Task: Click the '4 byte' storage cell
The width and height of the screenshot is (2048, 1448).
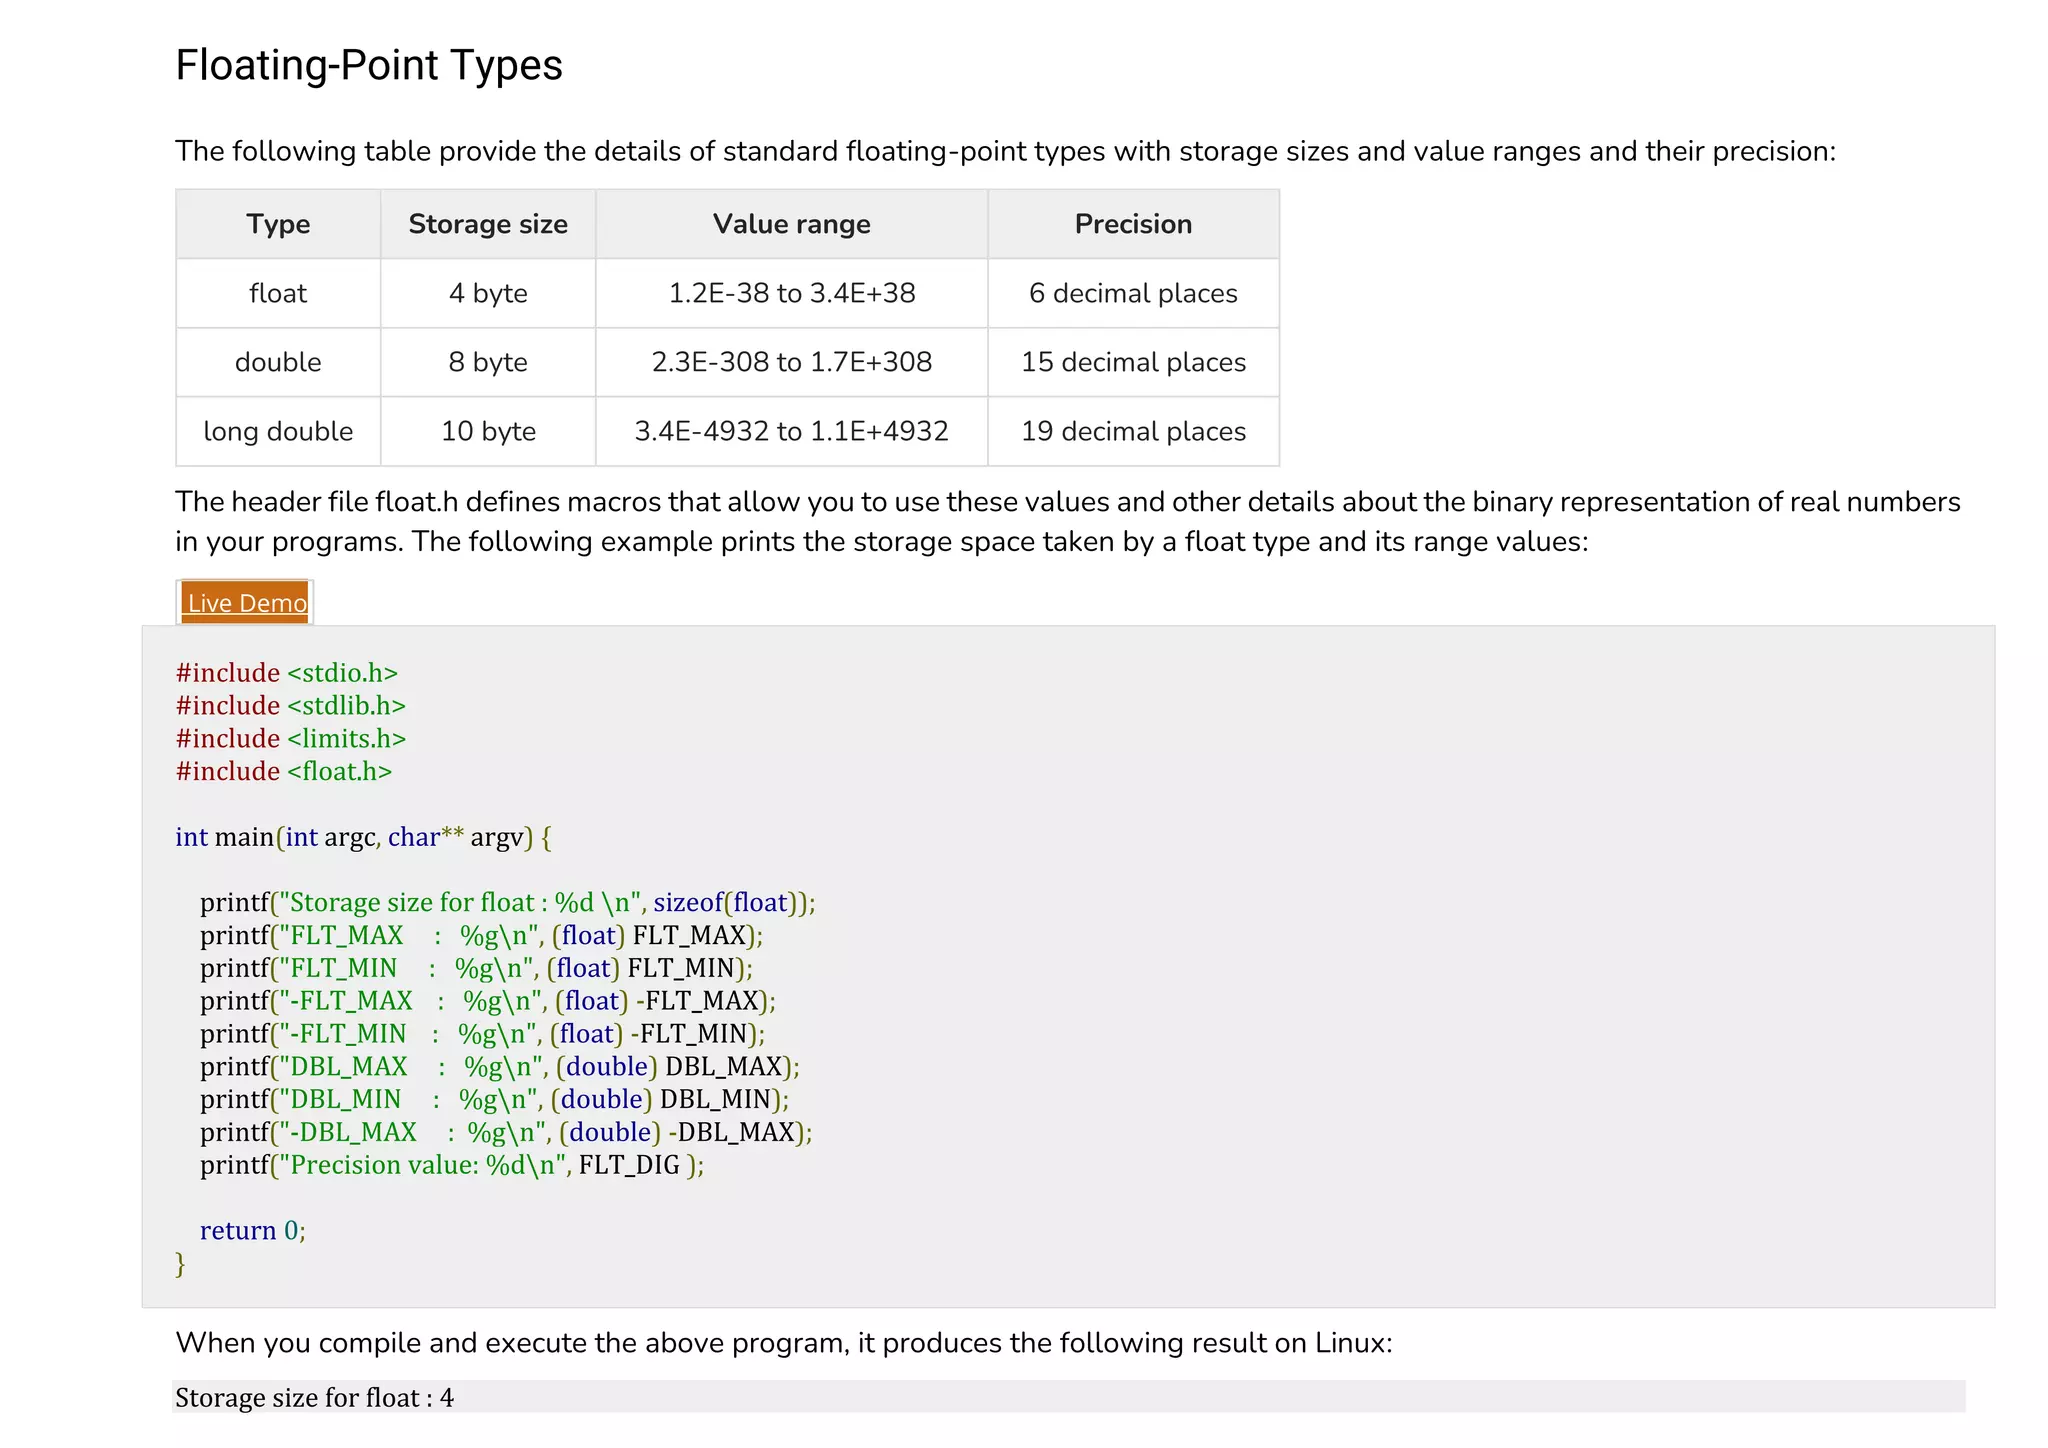Action: [x=488, y=293]
